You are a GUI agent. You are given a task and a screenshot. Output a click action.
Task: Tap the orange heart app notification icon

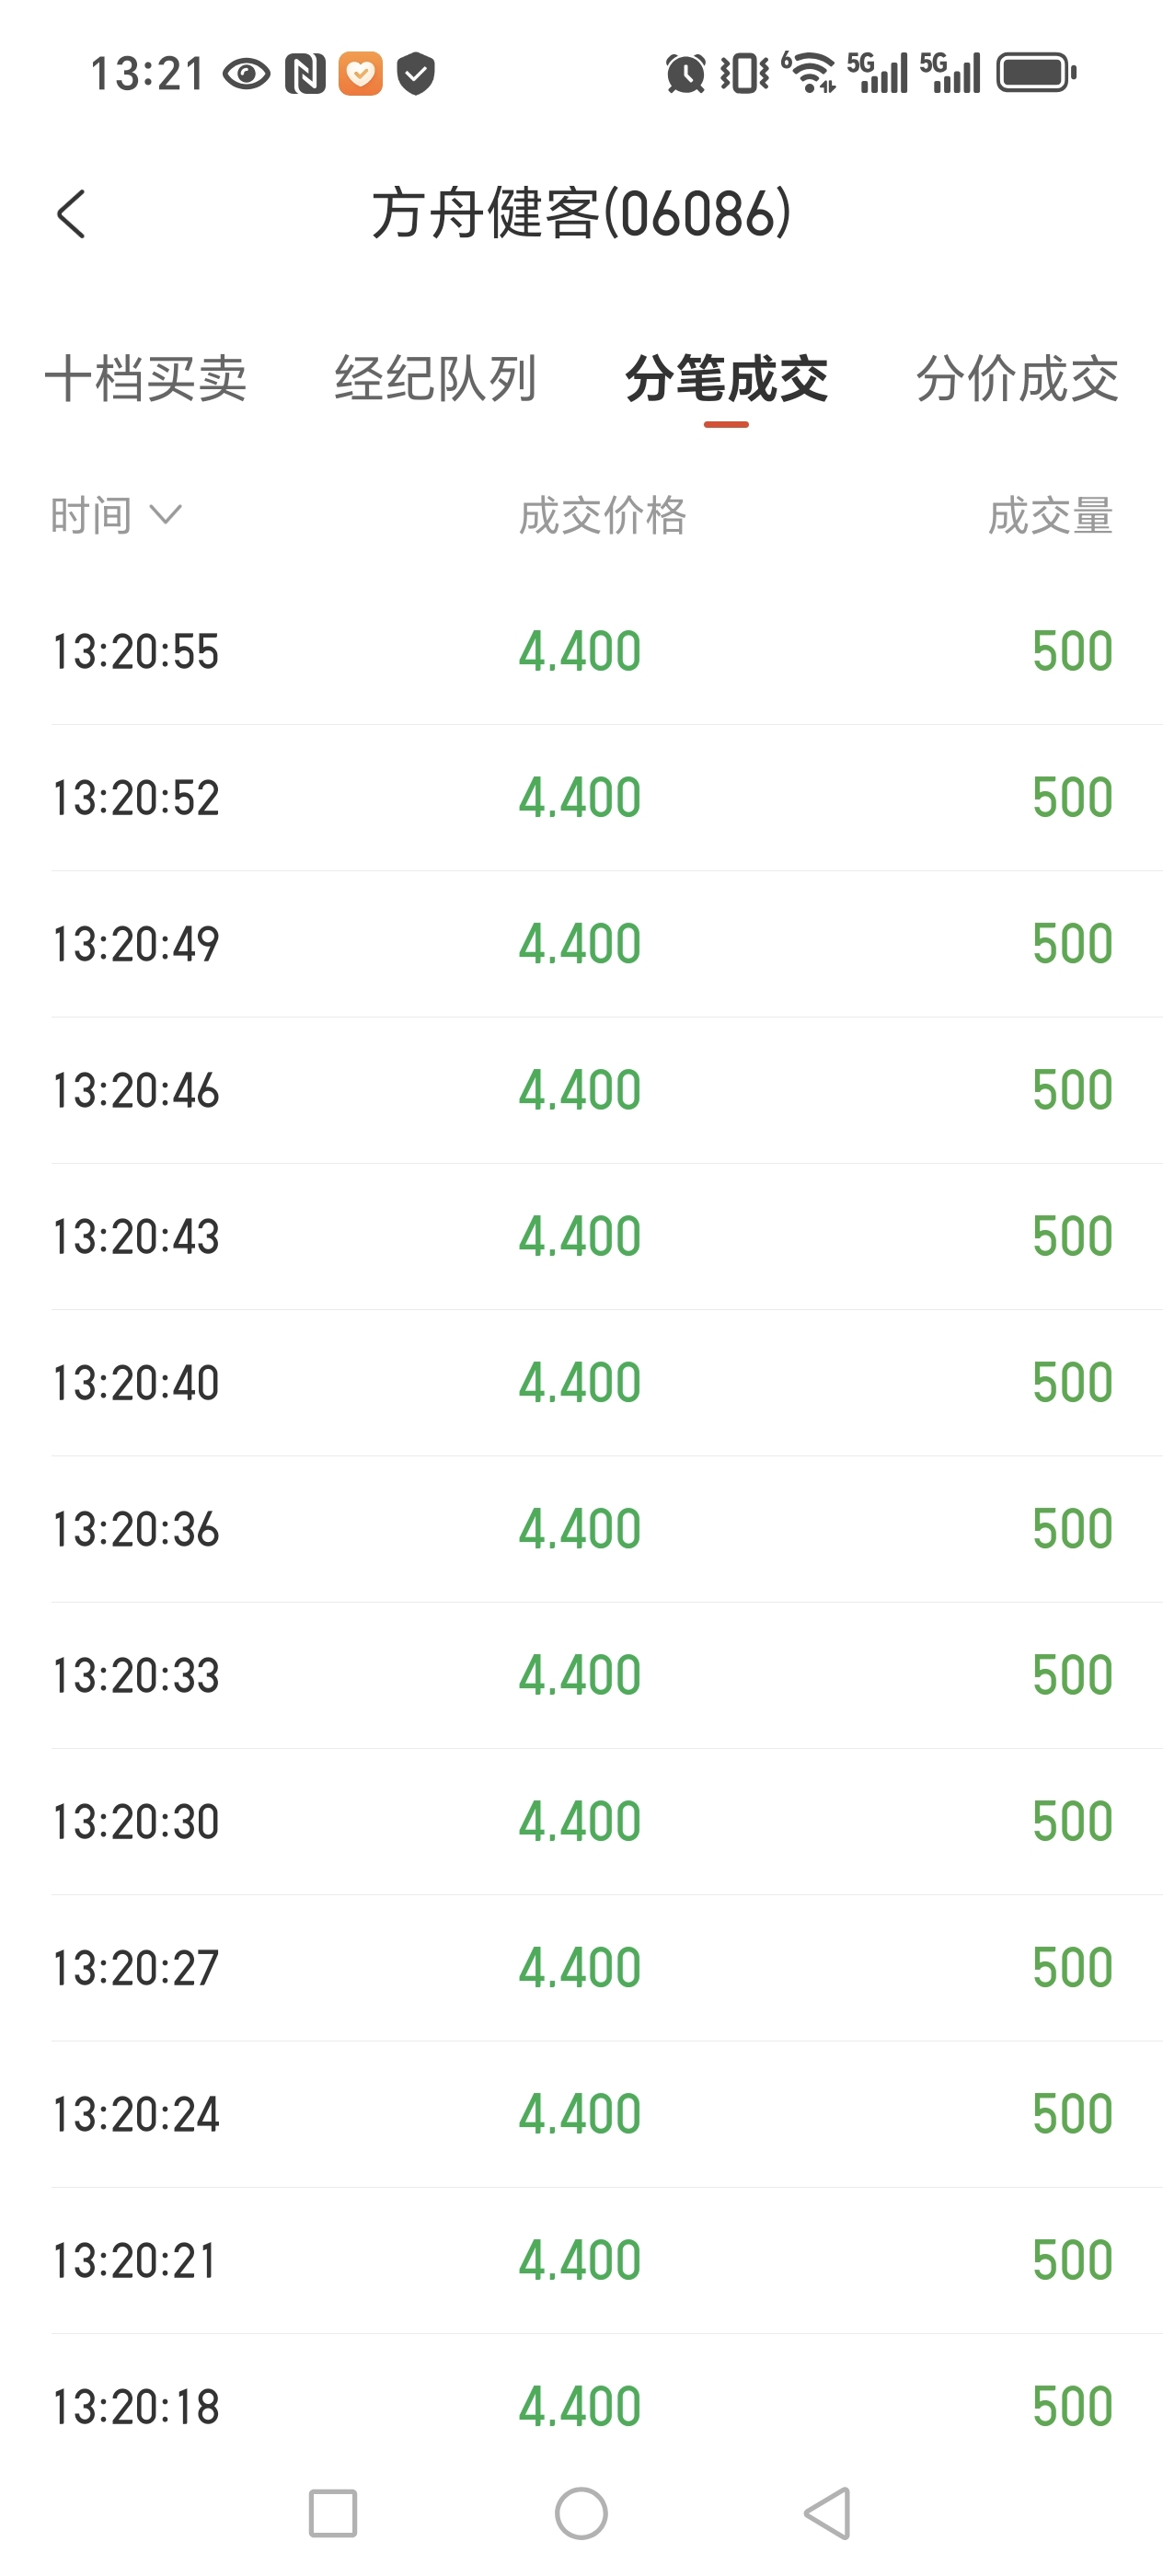click(x=360, y=73)
